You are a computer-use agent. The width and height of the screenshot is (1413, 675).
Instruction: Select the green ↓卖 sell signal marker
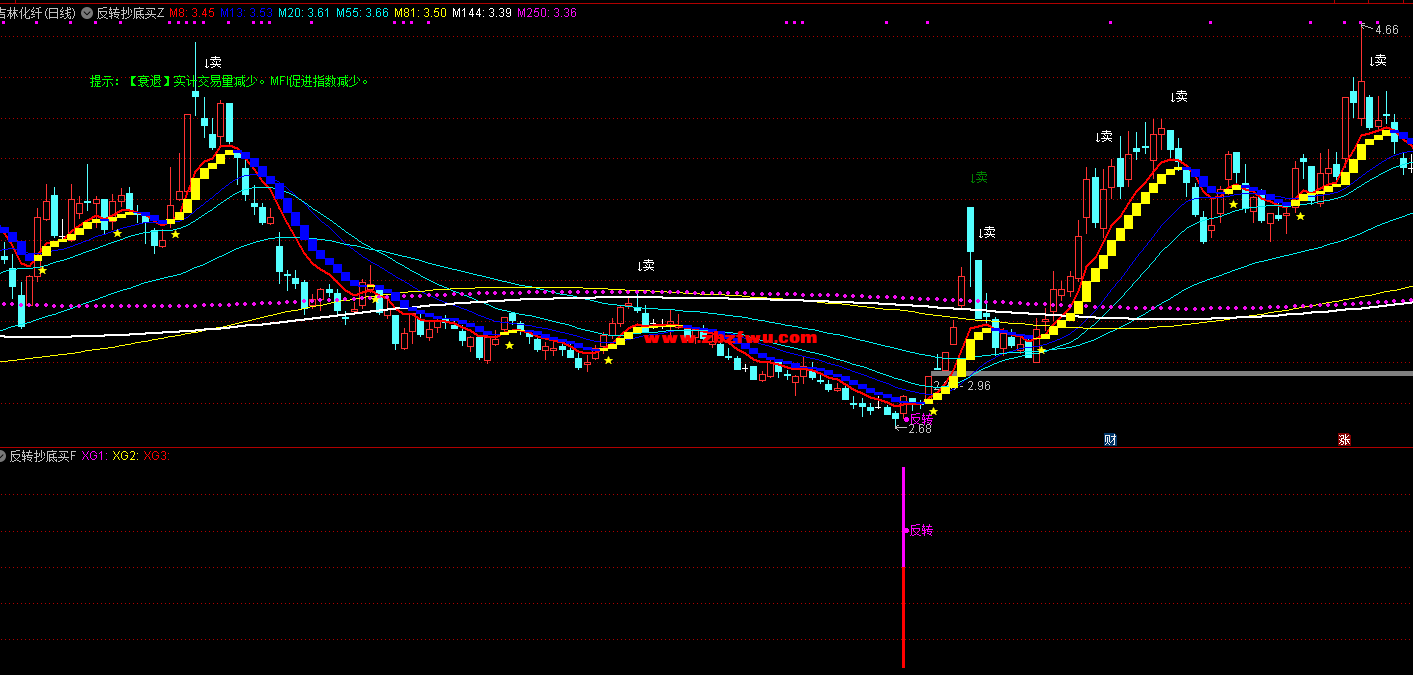[979, 177]
